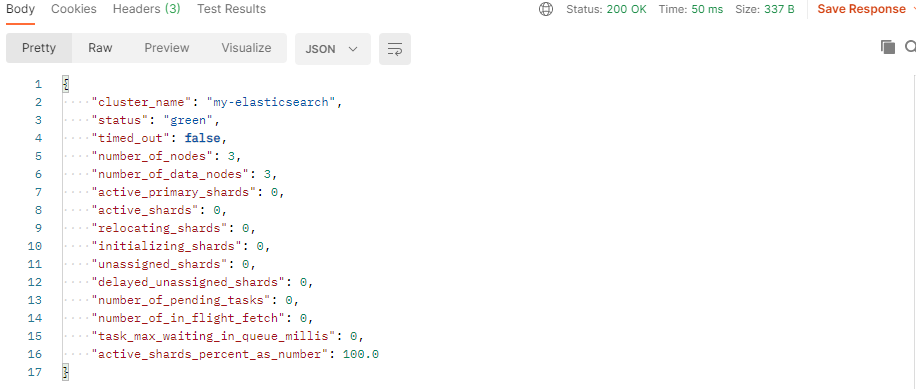Screen dimensions: 916x389
Task: Click the "active_primary_shards" key
Action: point(174,192)
